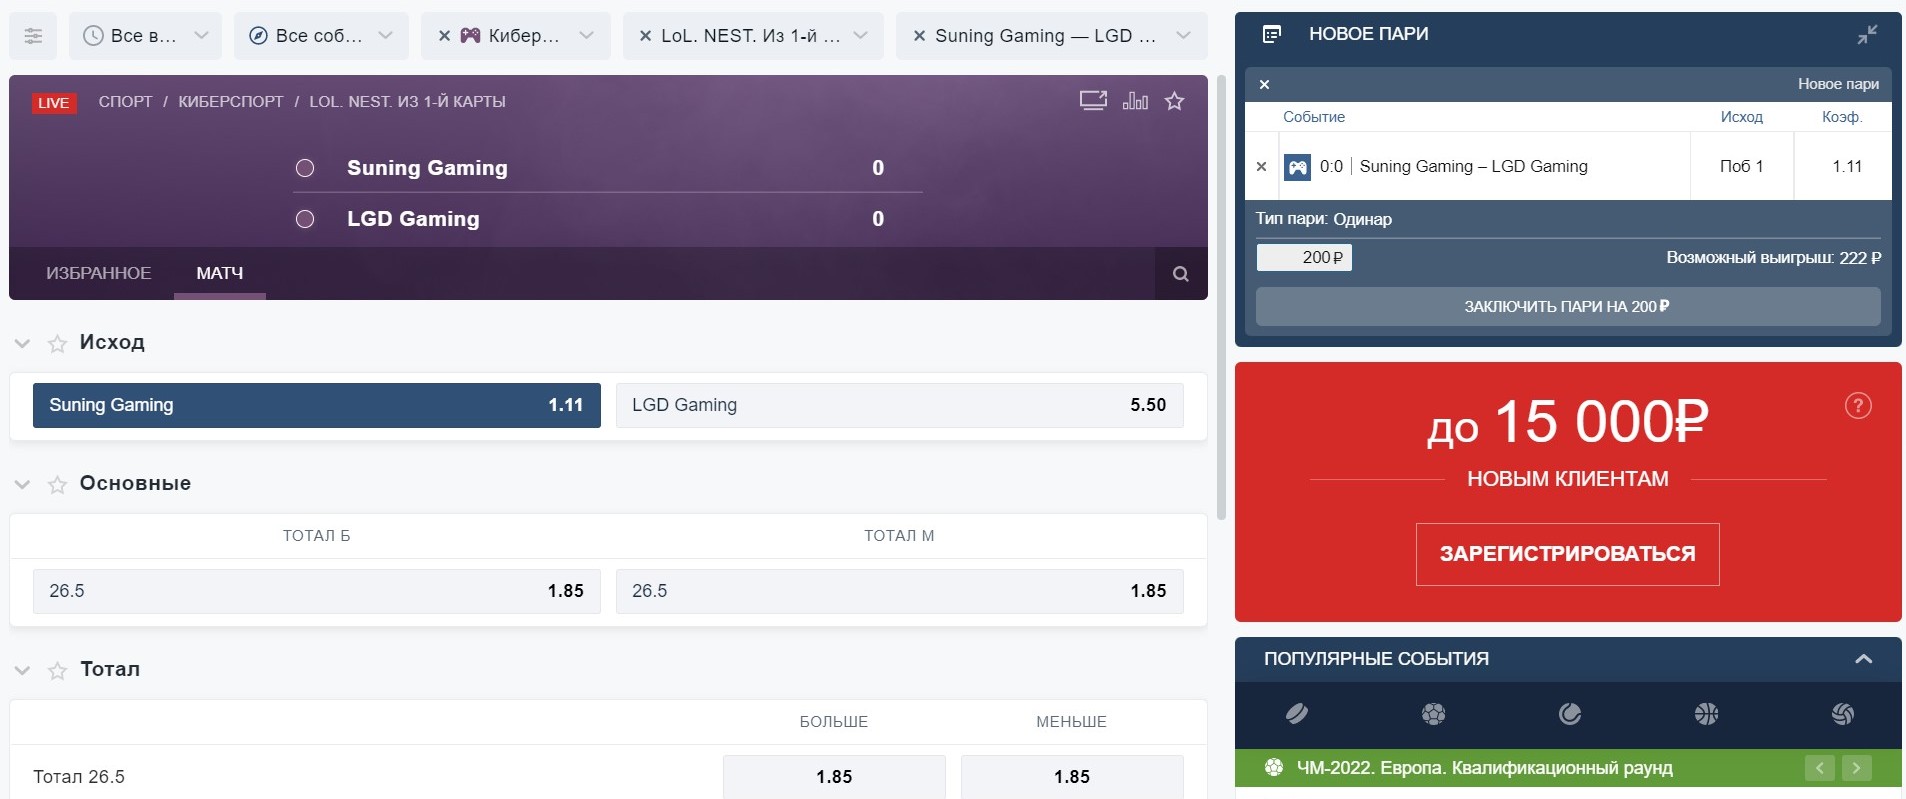
Task: Open the live broadcast screen icon
Action: [x=1093, y=100]
